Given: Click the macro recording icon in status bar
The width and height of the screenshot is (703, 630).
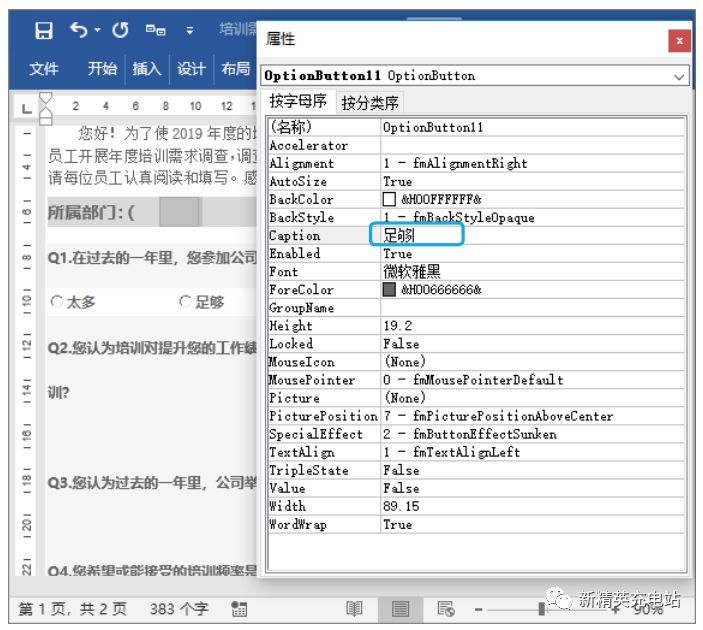Looking at the screenshot, I should 239,608.
